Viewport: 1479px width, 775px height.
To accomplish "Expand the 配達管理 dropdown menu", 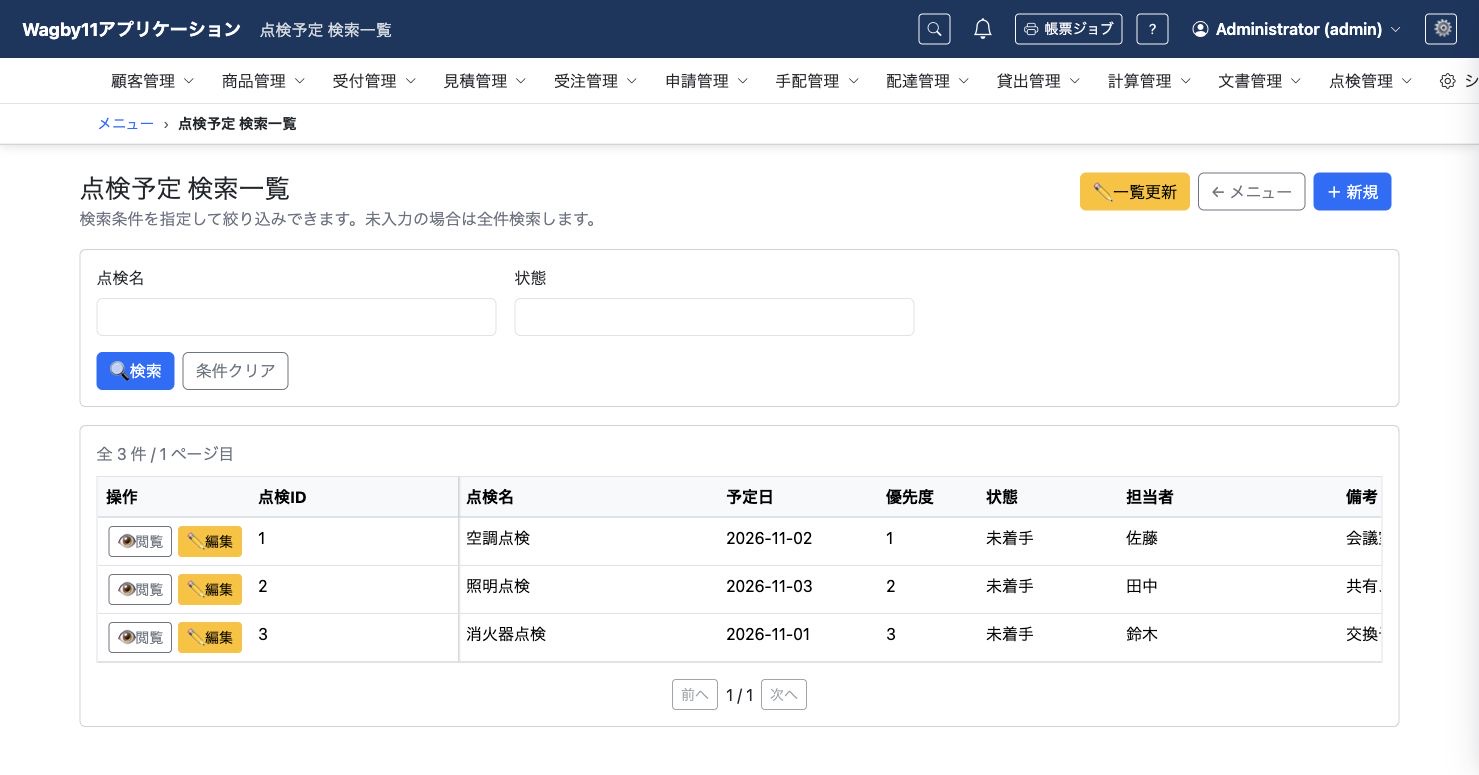I will click(928, 81).
